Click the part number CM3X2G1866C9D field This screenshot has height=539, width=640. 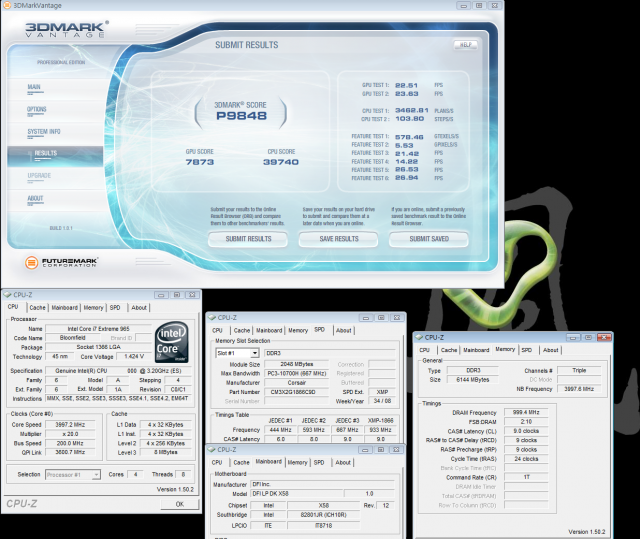pos(297,392)
